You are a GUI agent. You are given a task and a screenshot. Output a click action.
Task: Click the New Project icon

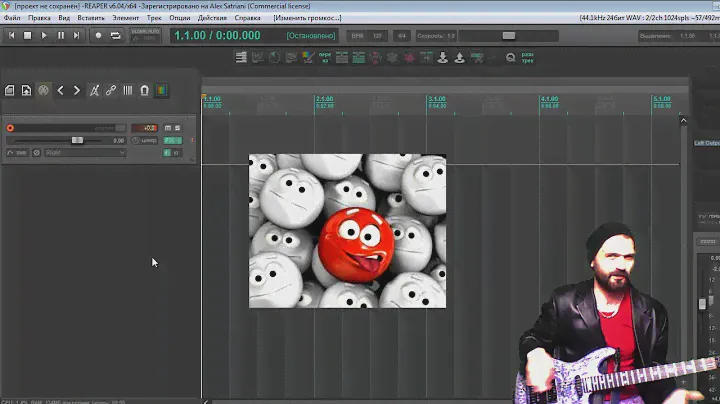point(10,90)
